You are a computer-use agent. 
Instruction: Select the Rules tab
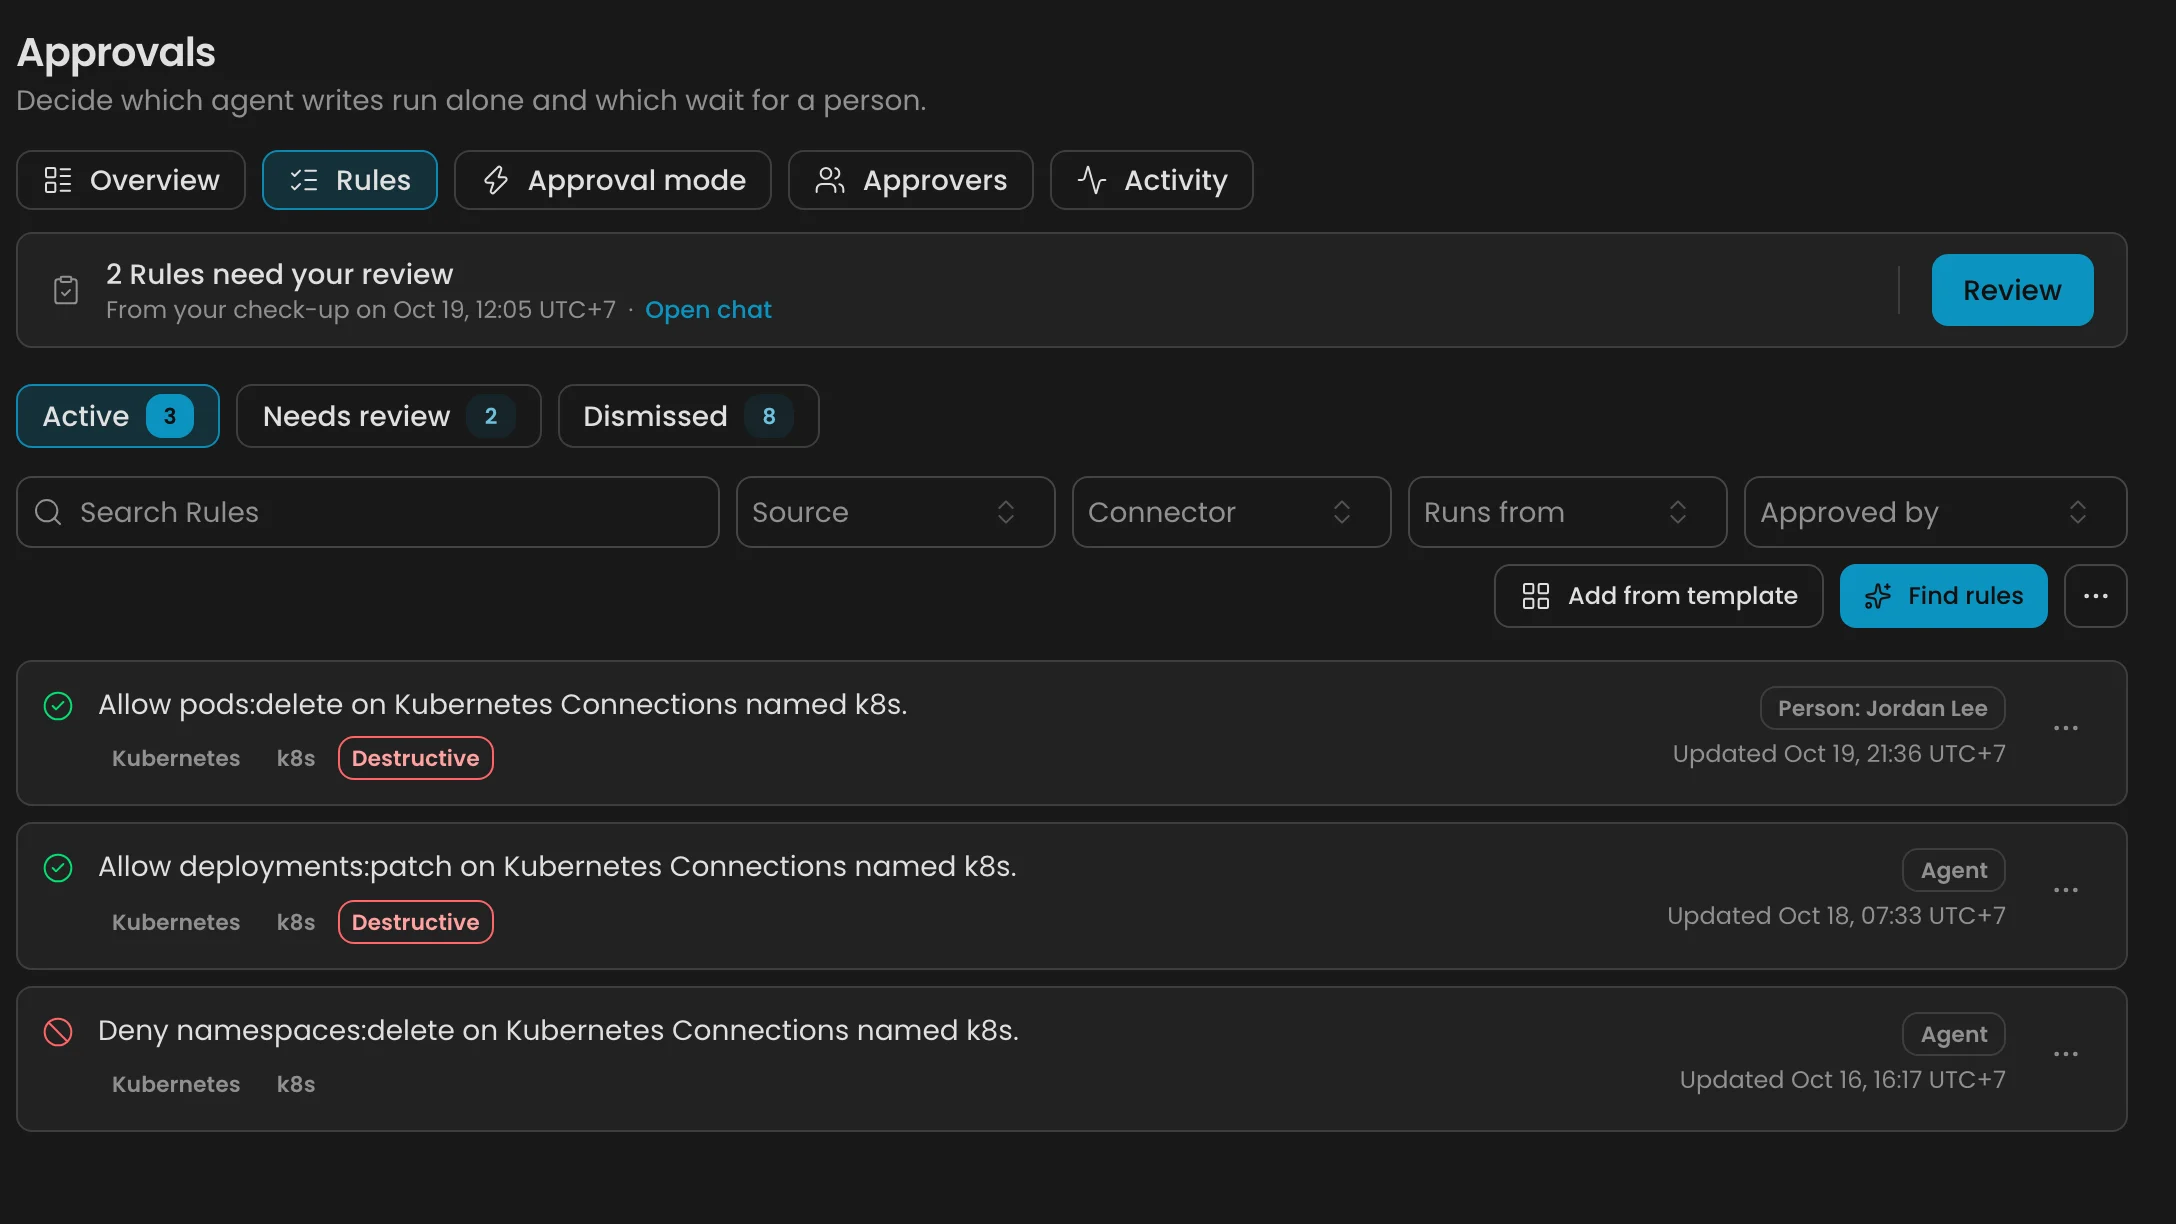point(350,180)
